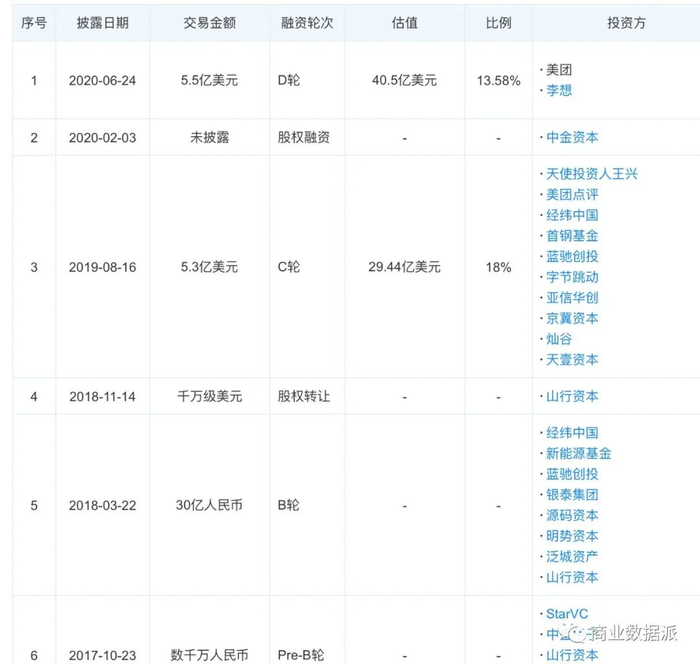Select the date 2018-03-22
This screenshot has height=664, width=700.
coord(102,505)
